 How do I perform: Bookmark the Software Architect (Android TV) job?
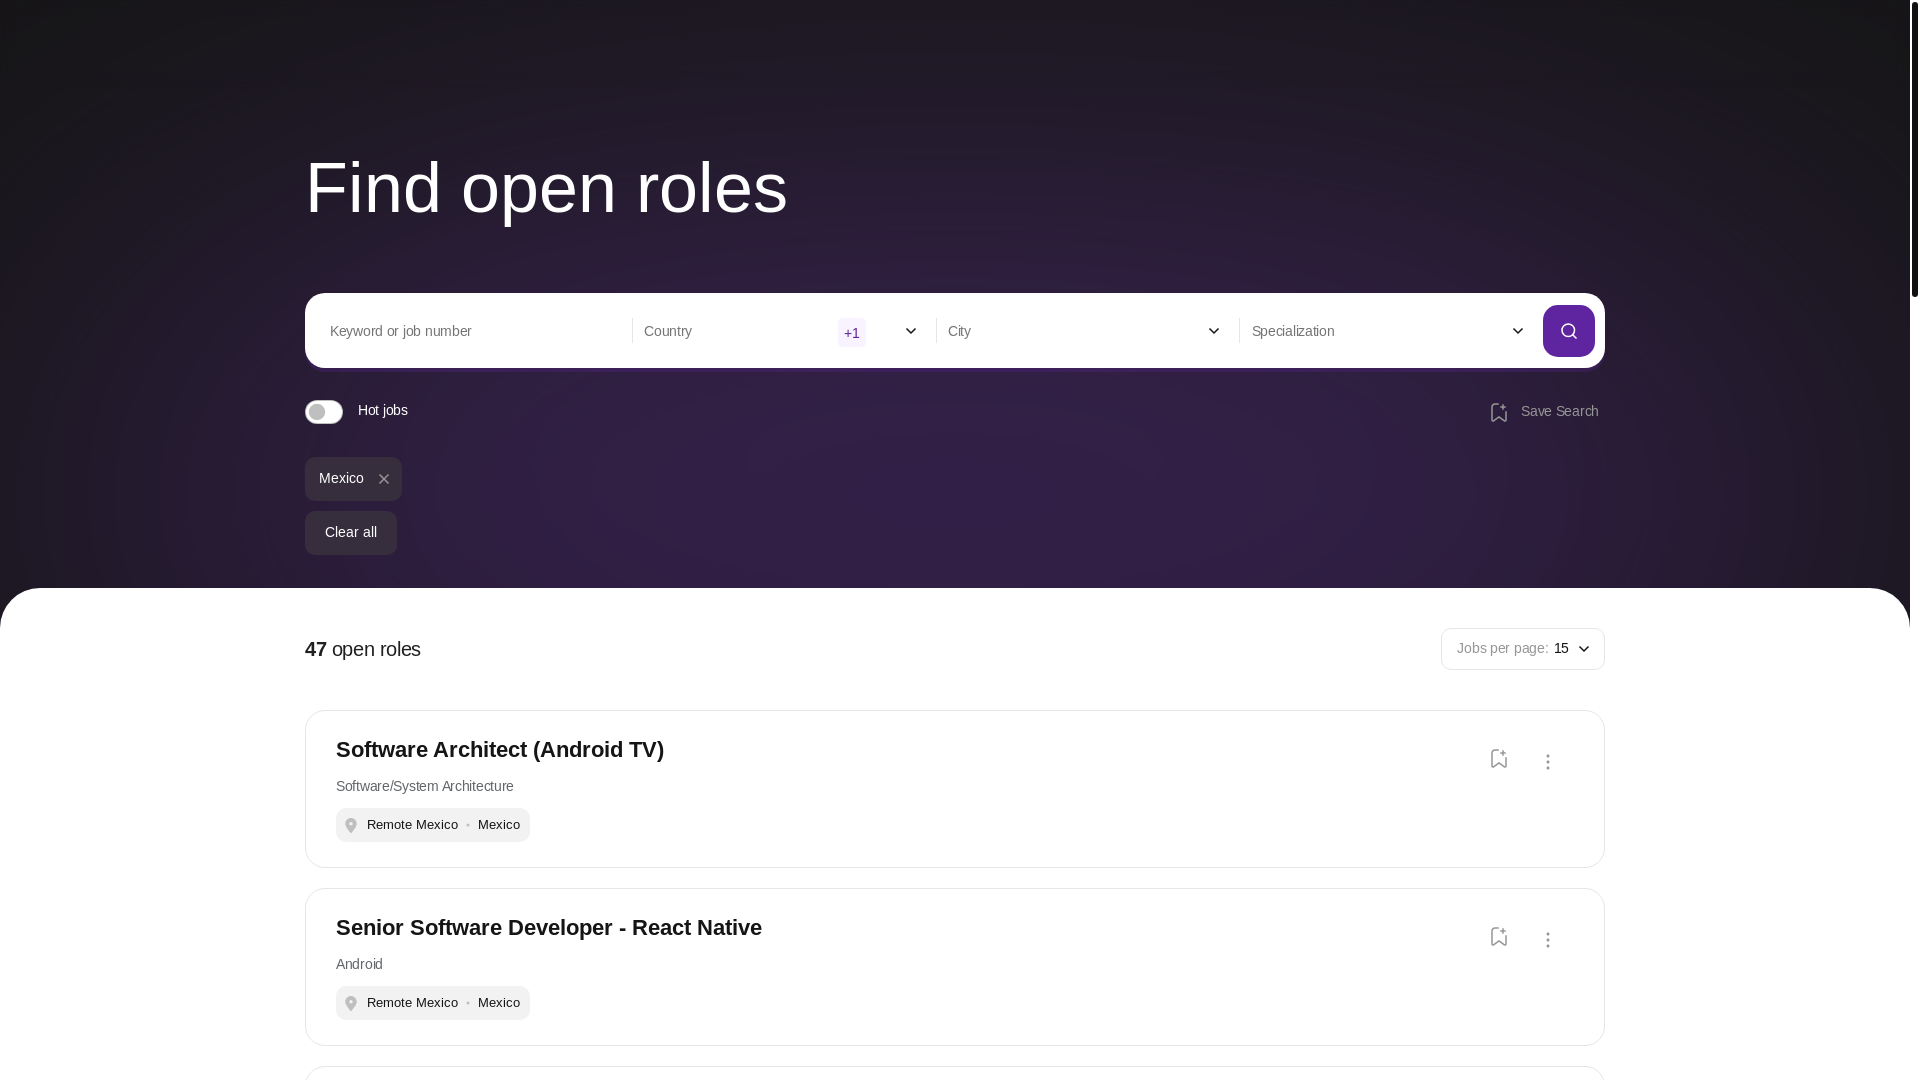[x=1498, y=758]
